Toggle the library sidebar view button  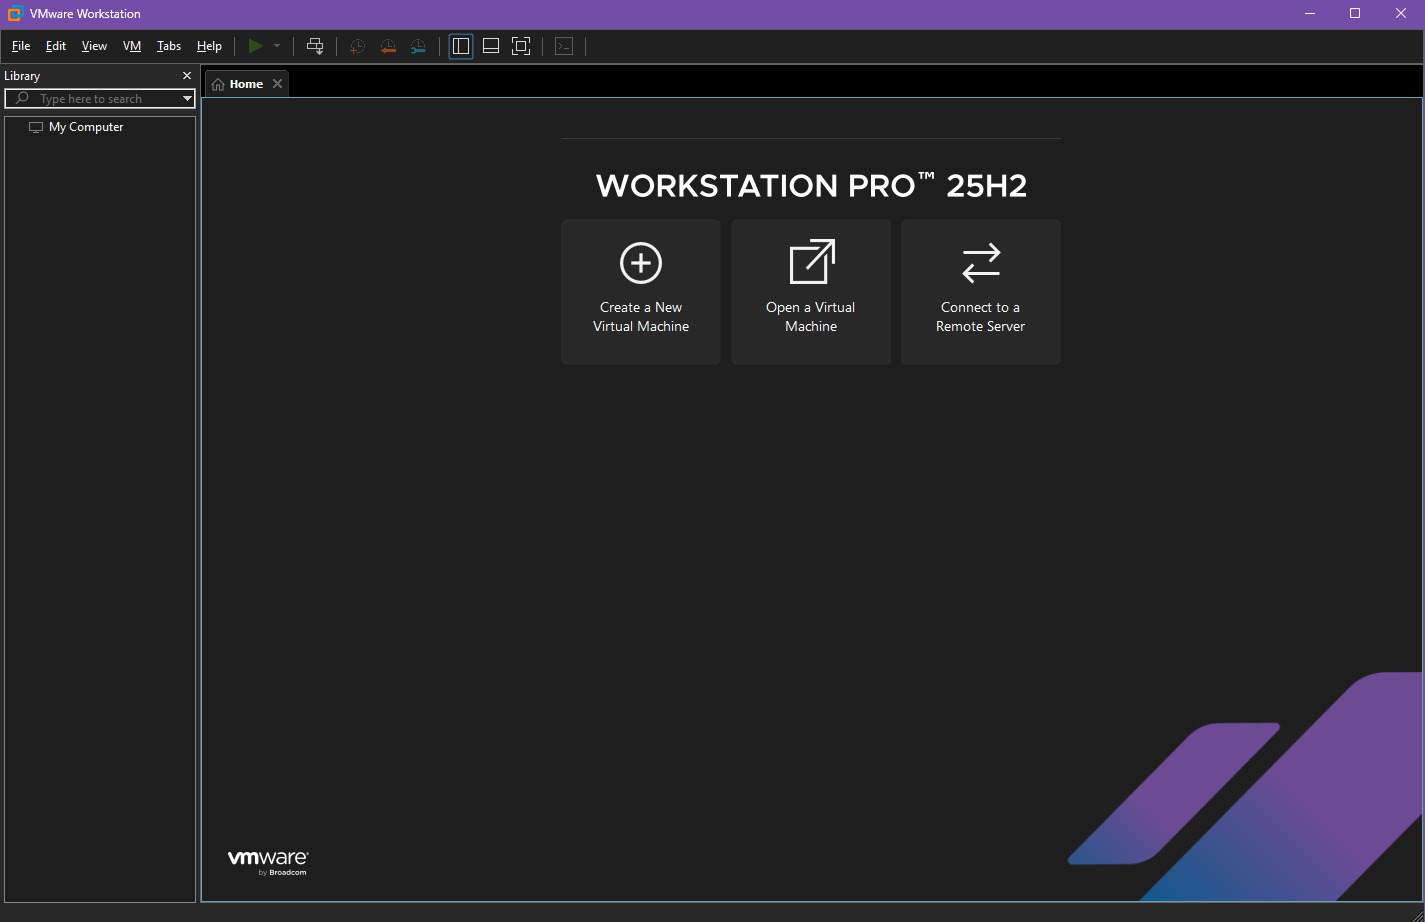[461, 46]
